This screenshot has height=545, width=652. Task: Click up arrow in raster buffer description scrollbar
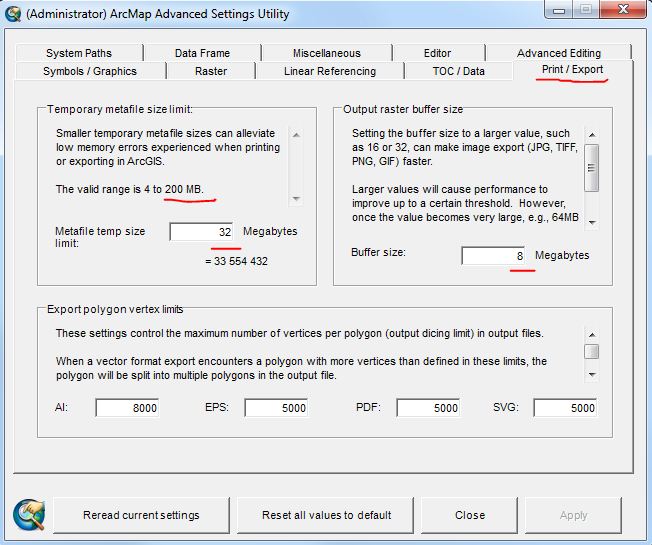pos(592,135)
